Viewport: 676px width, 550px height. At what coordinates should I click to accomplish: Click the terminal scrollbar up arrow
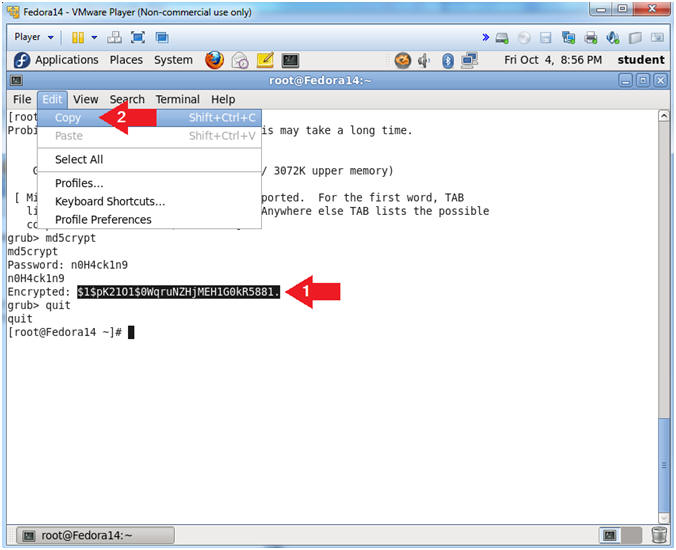(664, 116)
